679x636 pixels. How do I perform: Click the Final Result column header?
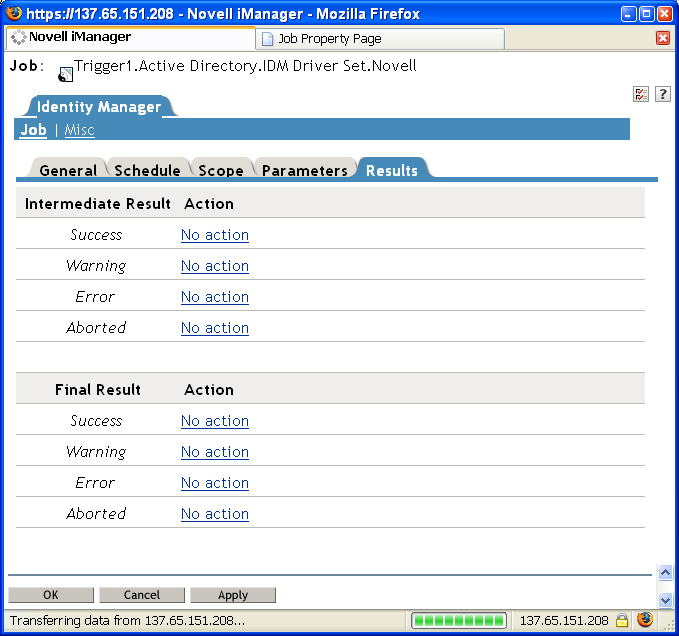97,390
